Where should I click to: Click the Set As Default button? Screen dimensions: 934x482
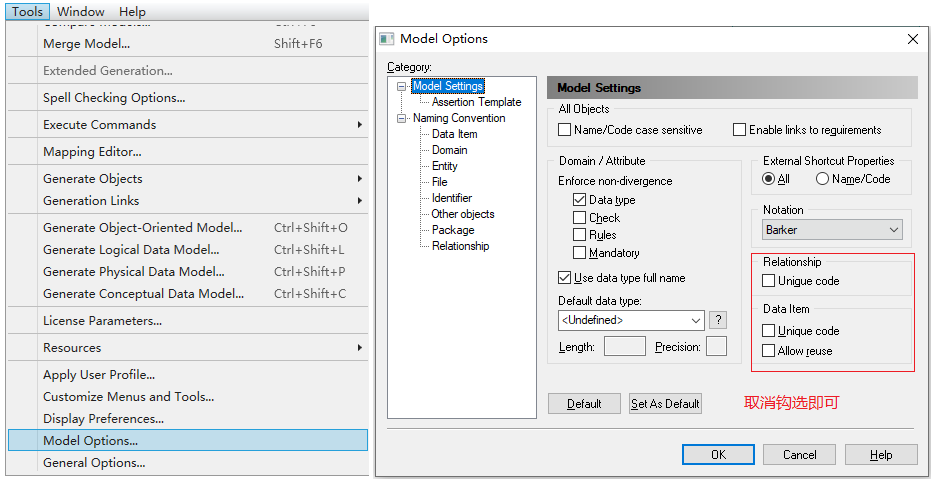pyautogui.click(x=665, y=404)
